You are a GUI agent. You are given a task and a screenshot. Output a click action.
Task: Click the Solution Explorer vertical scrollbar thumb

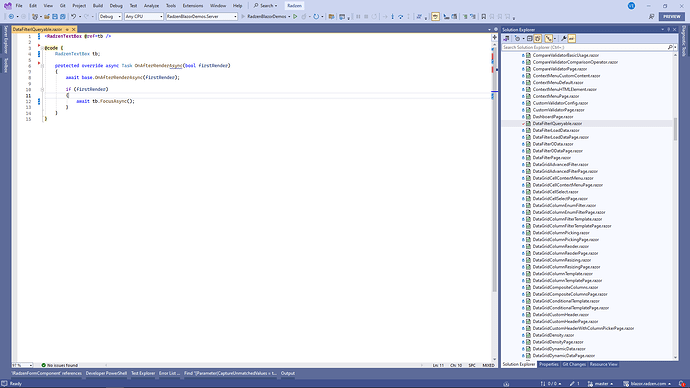pos(675,129)
